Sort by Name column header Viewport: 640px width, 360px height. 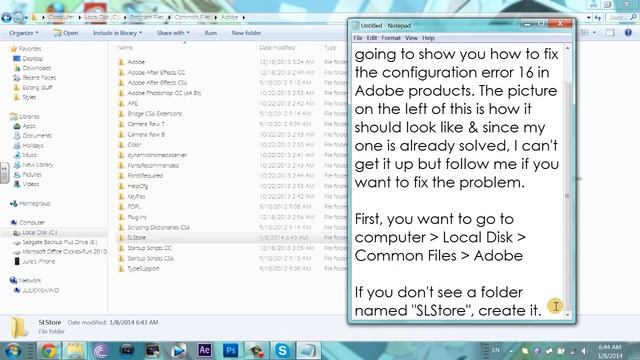click(x=125, y=48)
